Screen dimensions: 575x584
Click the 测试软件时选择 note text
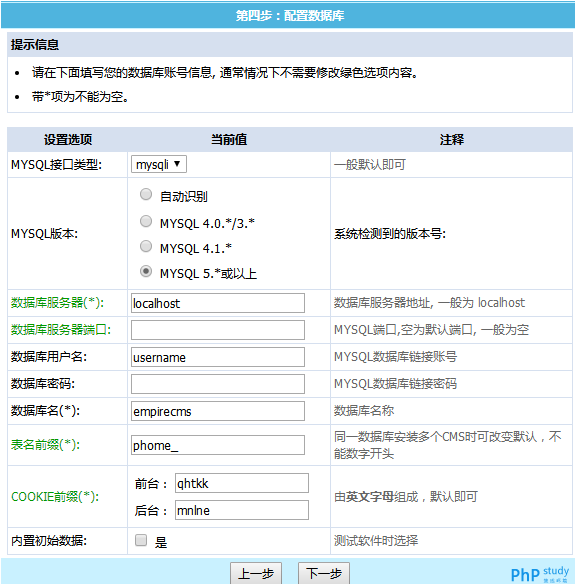click(x=376, y=540)
